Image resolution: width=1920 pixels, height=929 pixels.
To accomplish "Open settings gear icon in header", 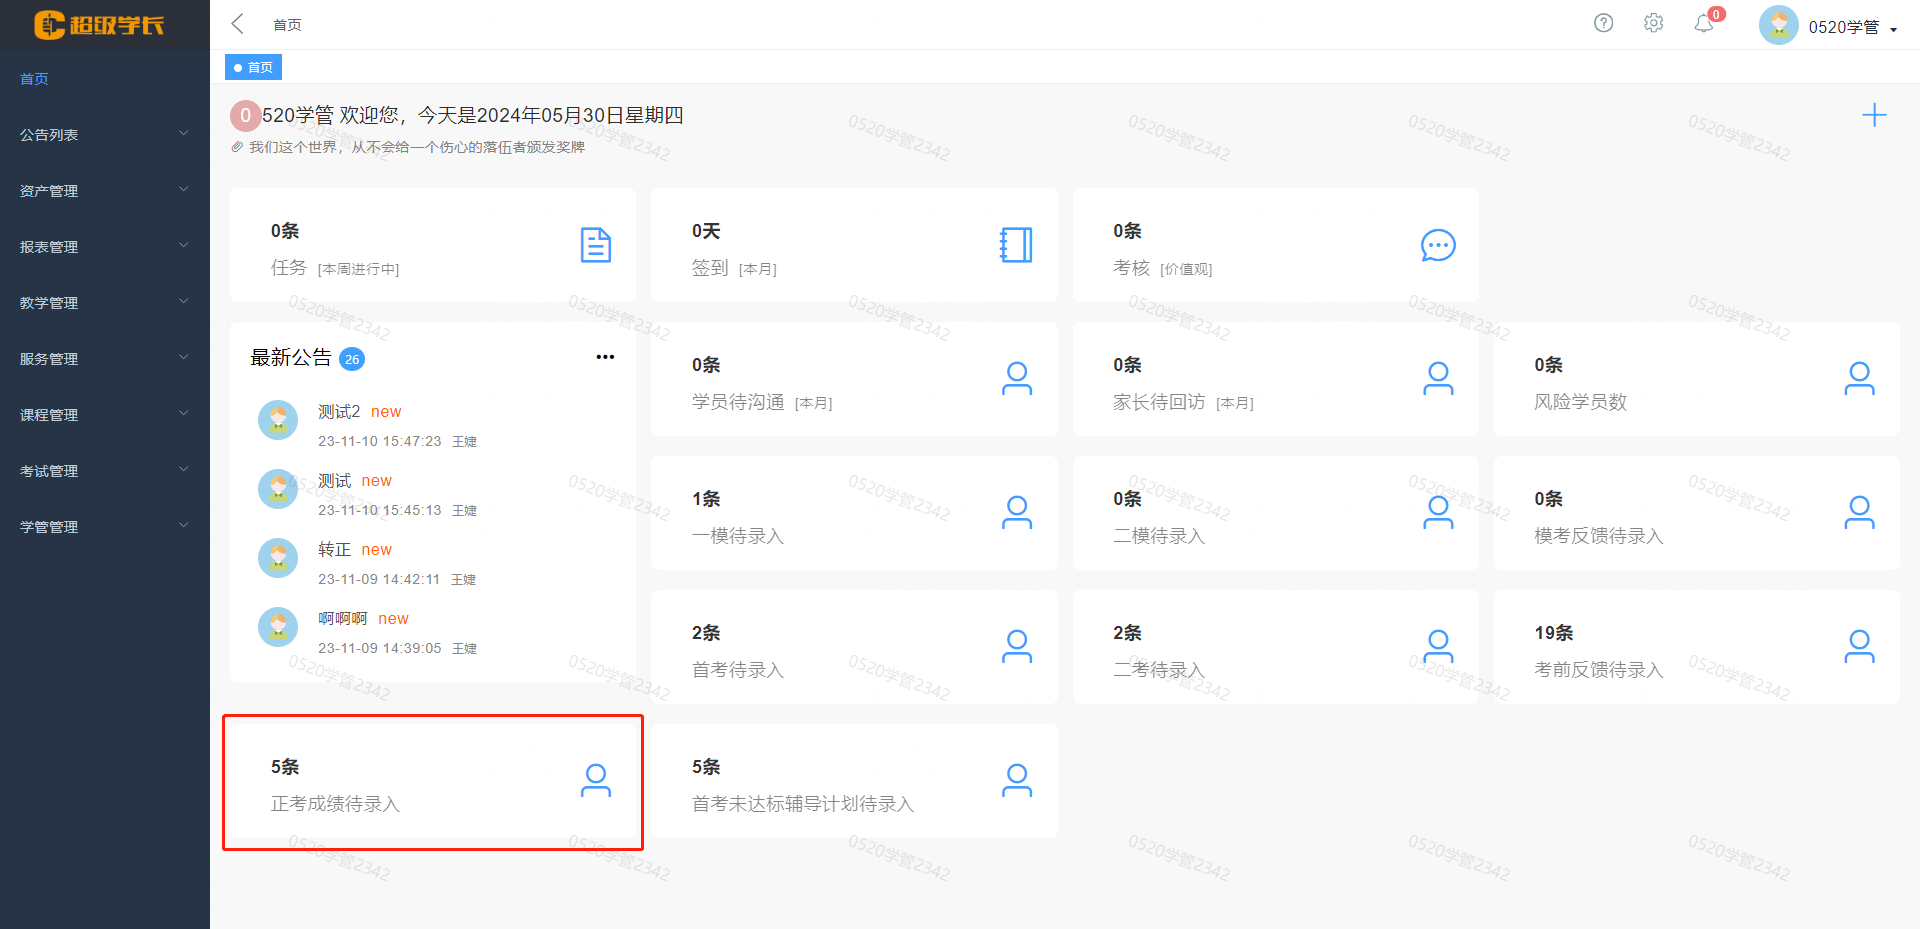I will tap(1653, 23).
